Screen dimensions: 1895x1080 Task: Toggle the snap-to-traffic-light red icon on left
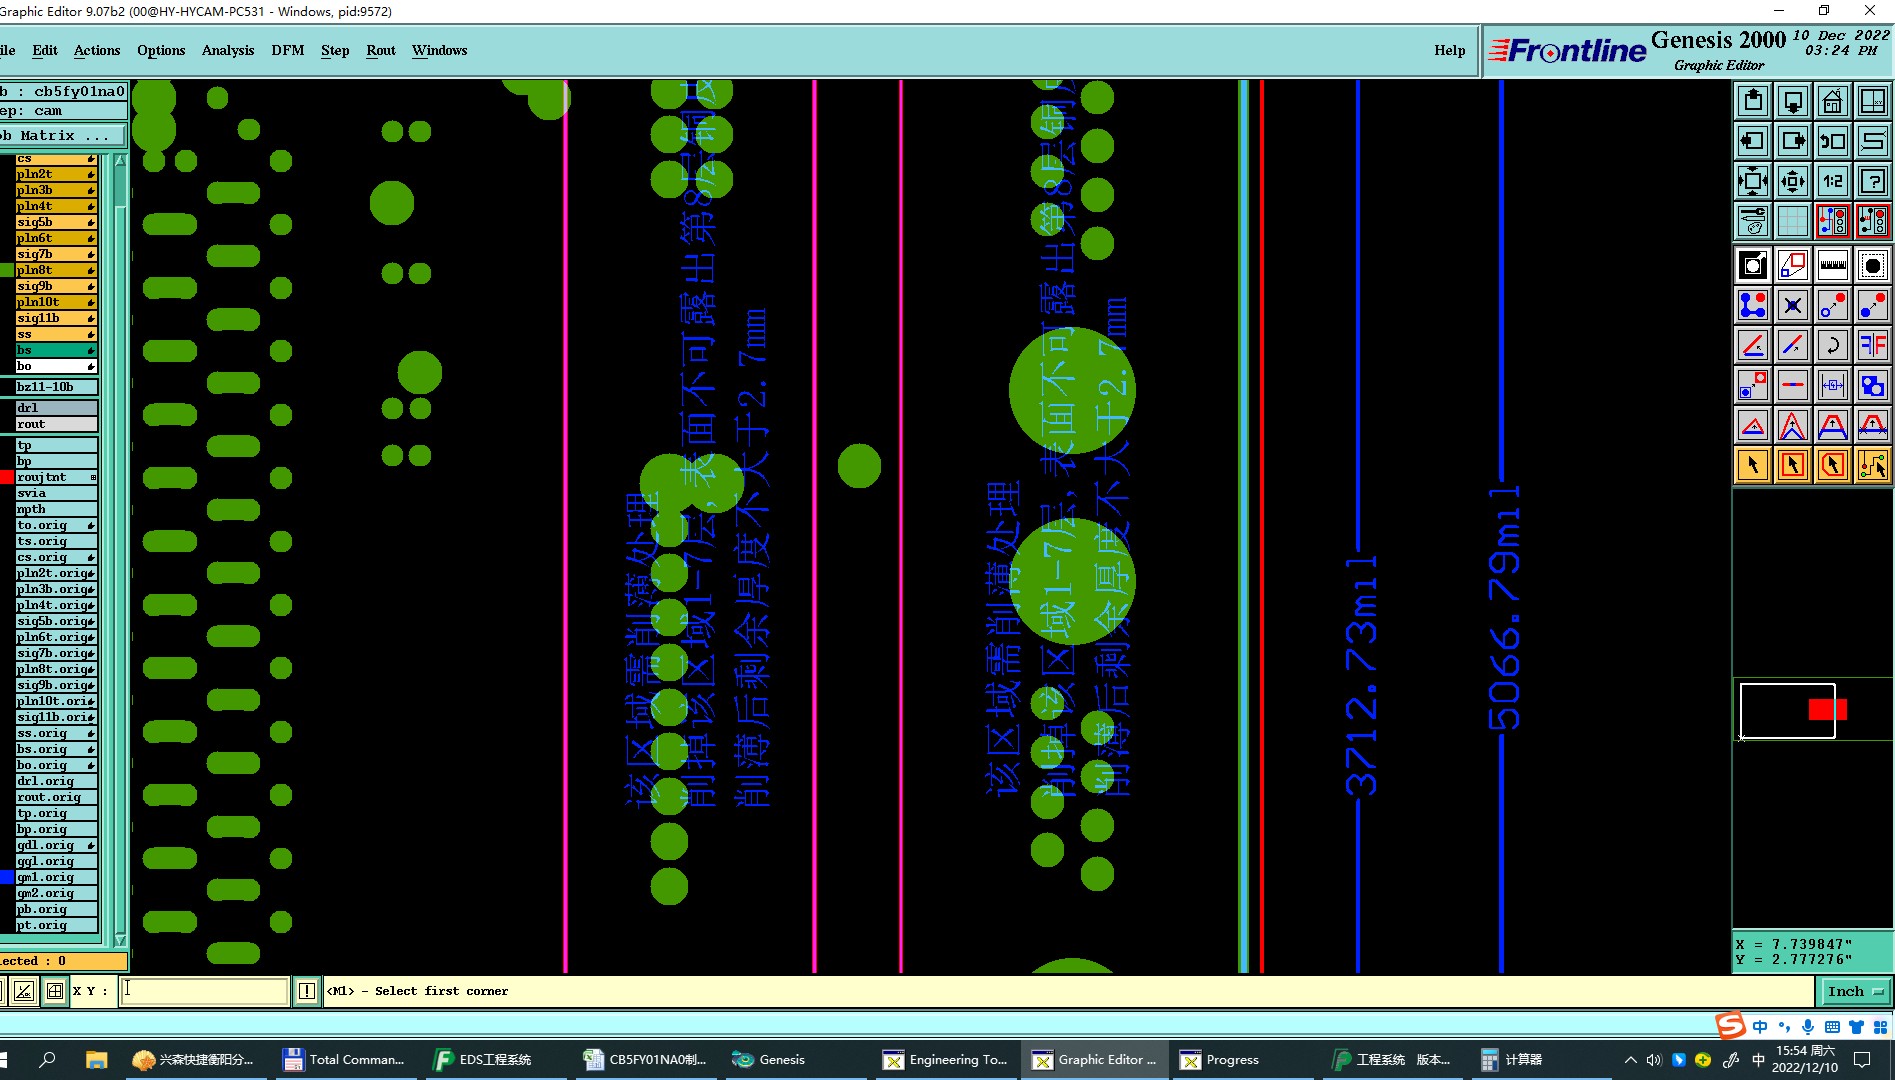1833,221
